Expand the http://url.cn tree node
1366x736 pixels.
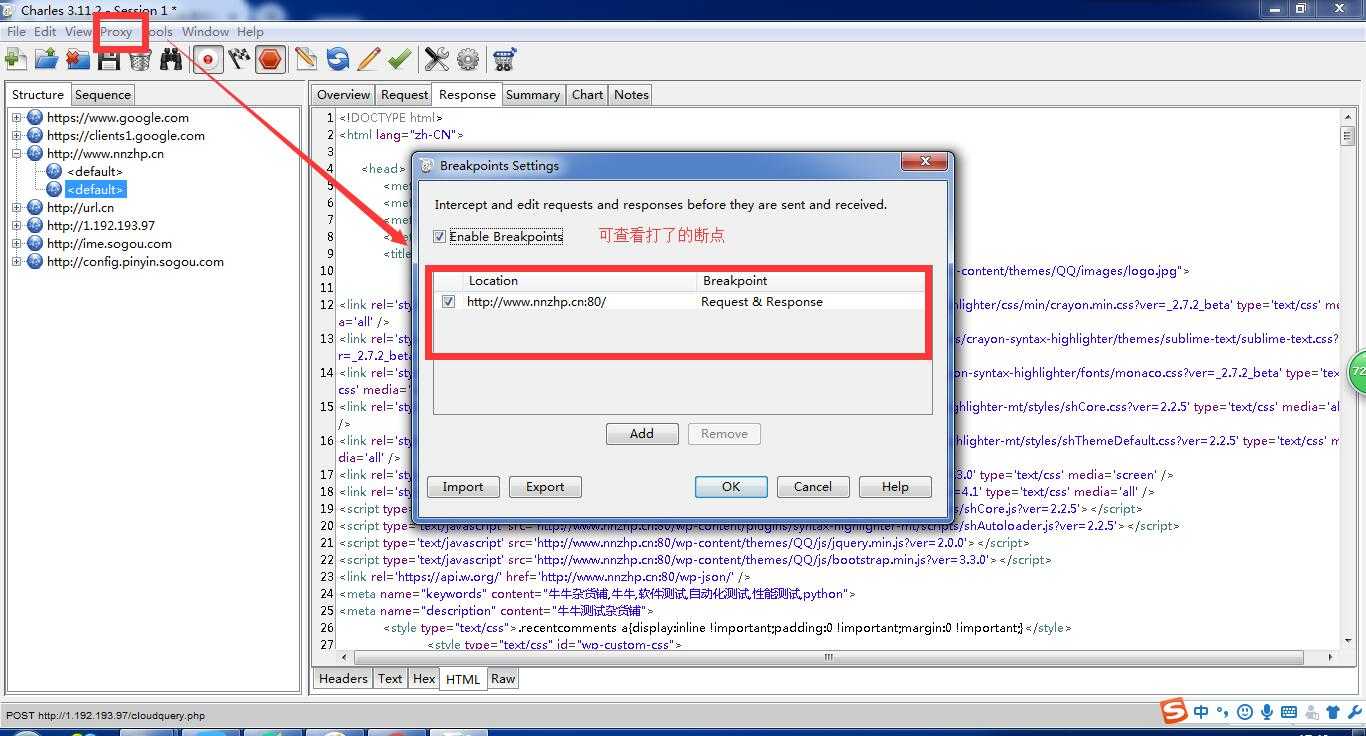click(17, 208)
